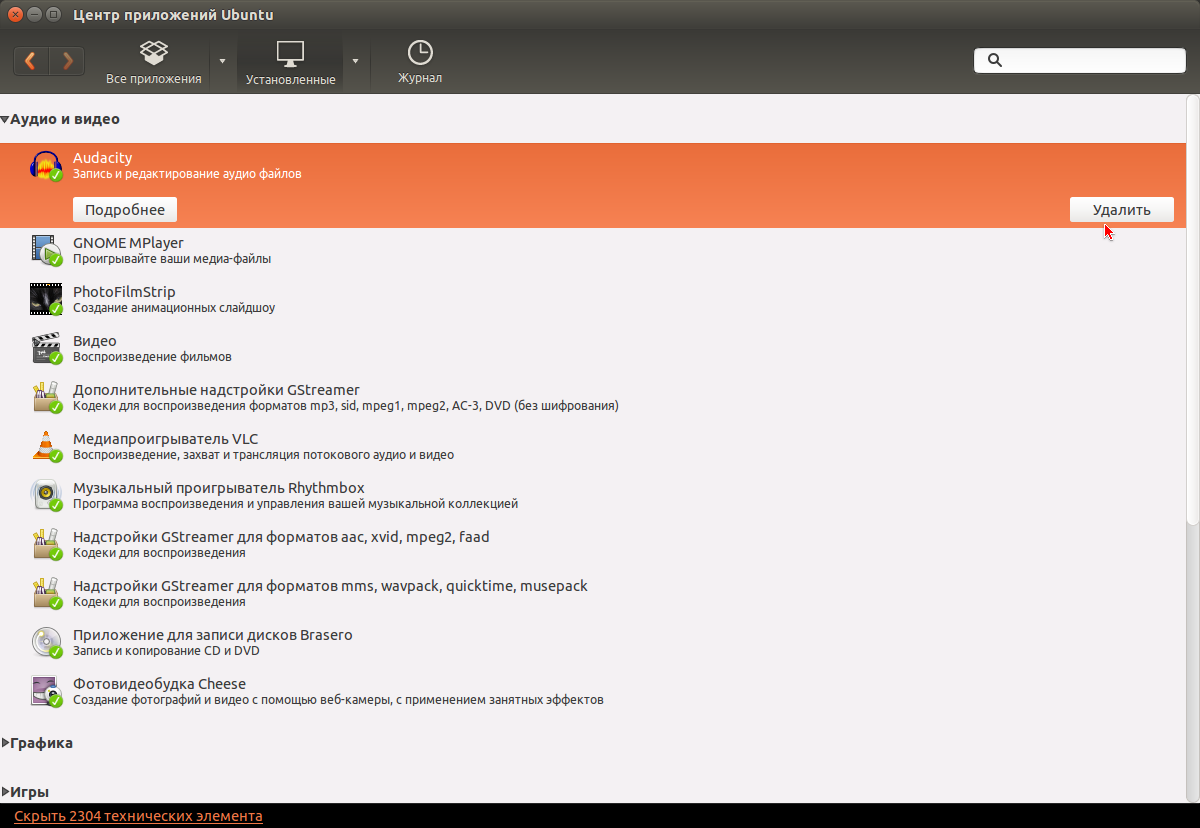
Task: Click the Cheese description about веб-камеры
Action: coord(338,700)
